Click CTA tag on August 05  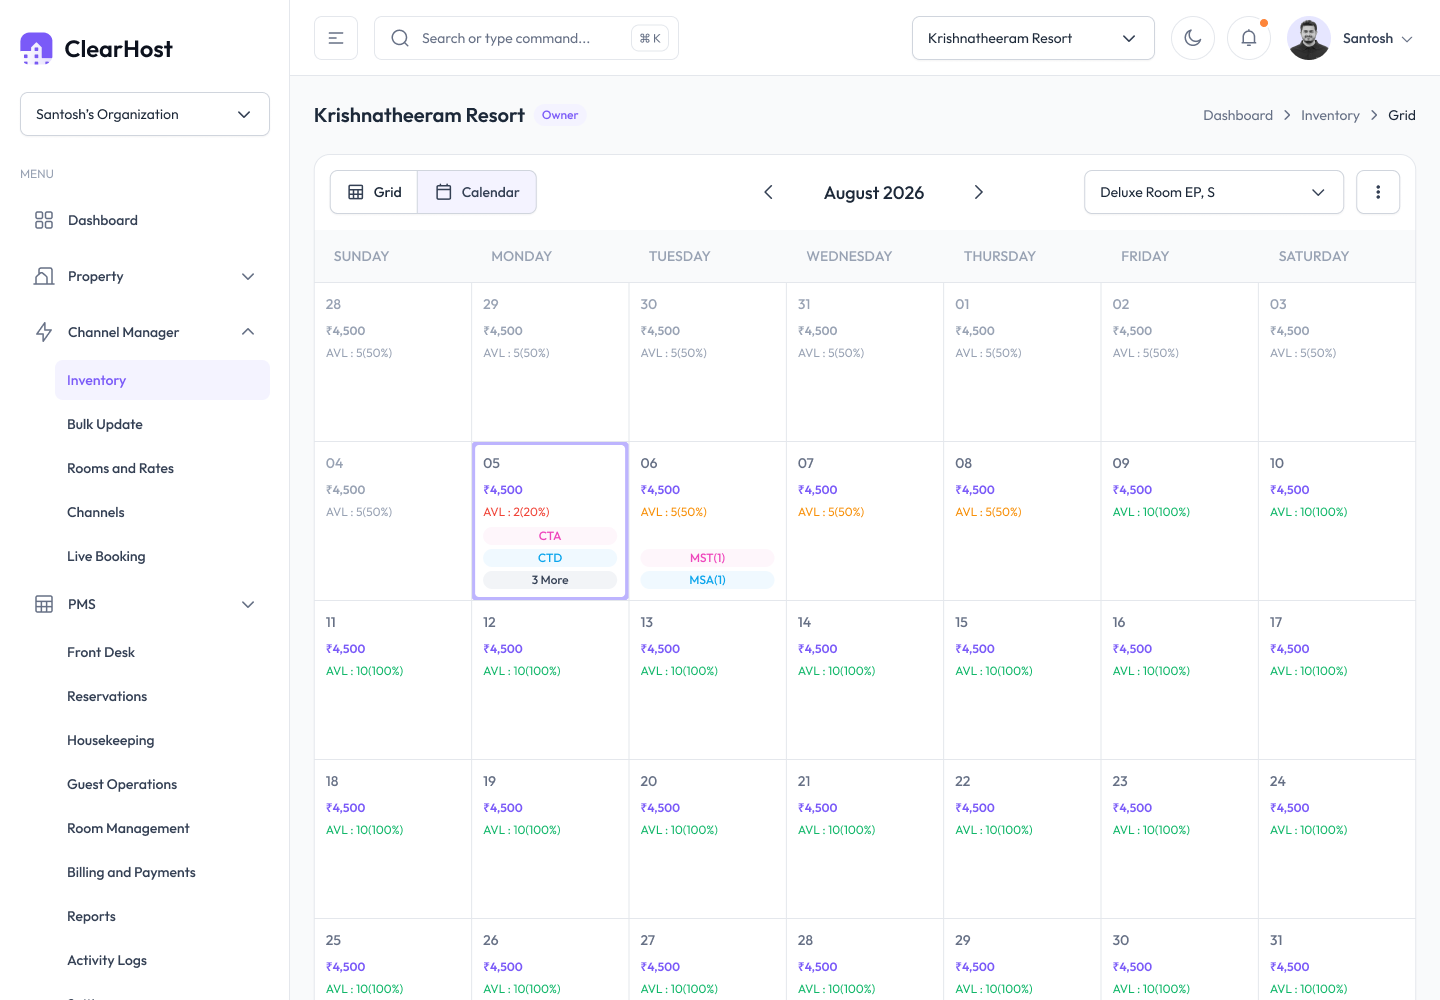coord(550,536)
